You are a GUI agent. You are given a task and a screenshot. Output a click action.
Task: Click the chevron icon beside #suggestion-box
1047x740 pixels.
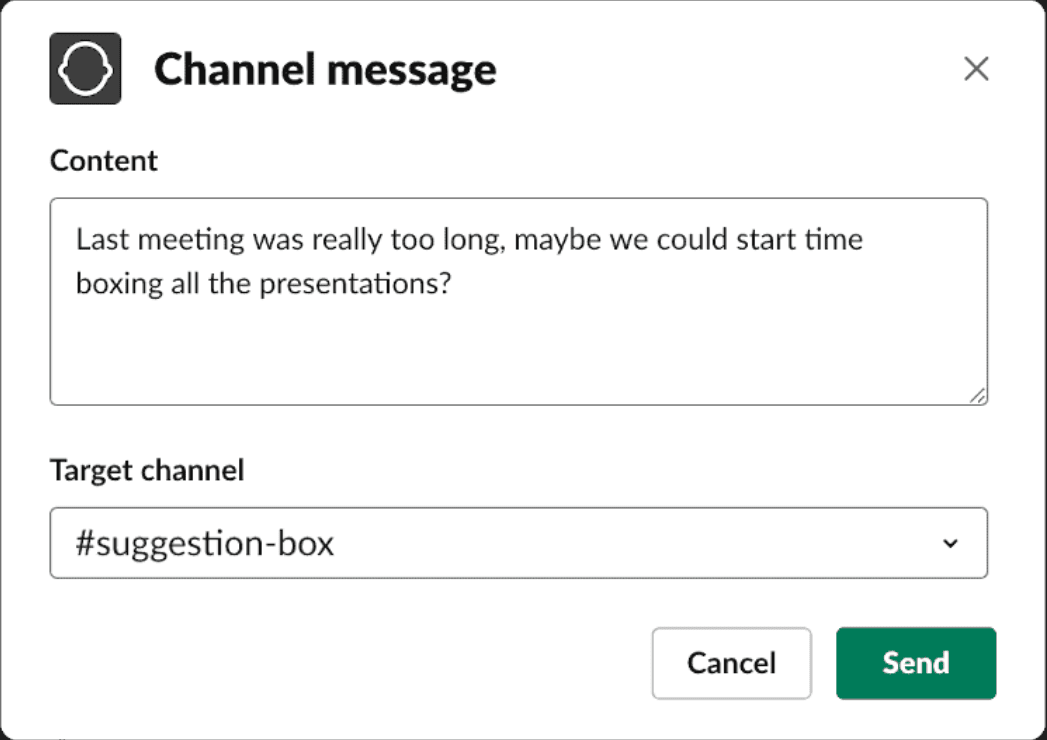coord(951,543)
